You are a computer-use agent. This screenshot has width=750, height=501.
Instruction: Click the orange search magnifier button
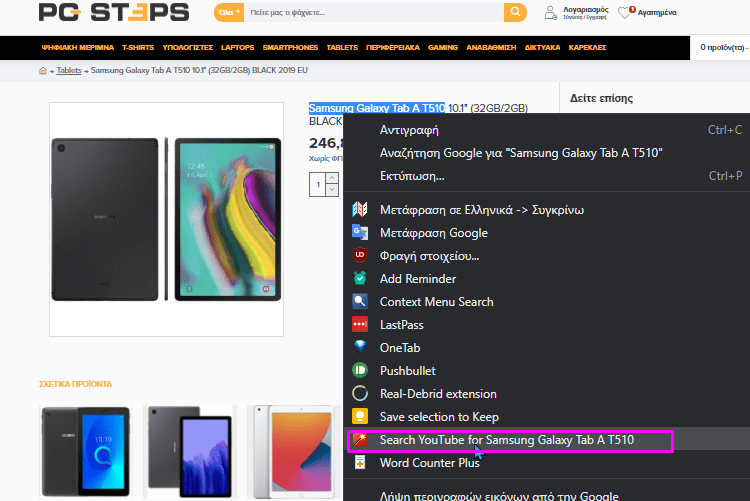tap(515, 12)
